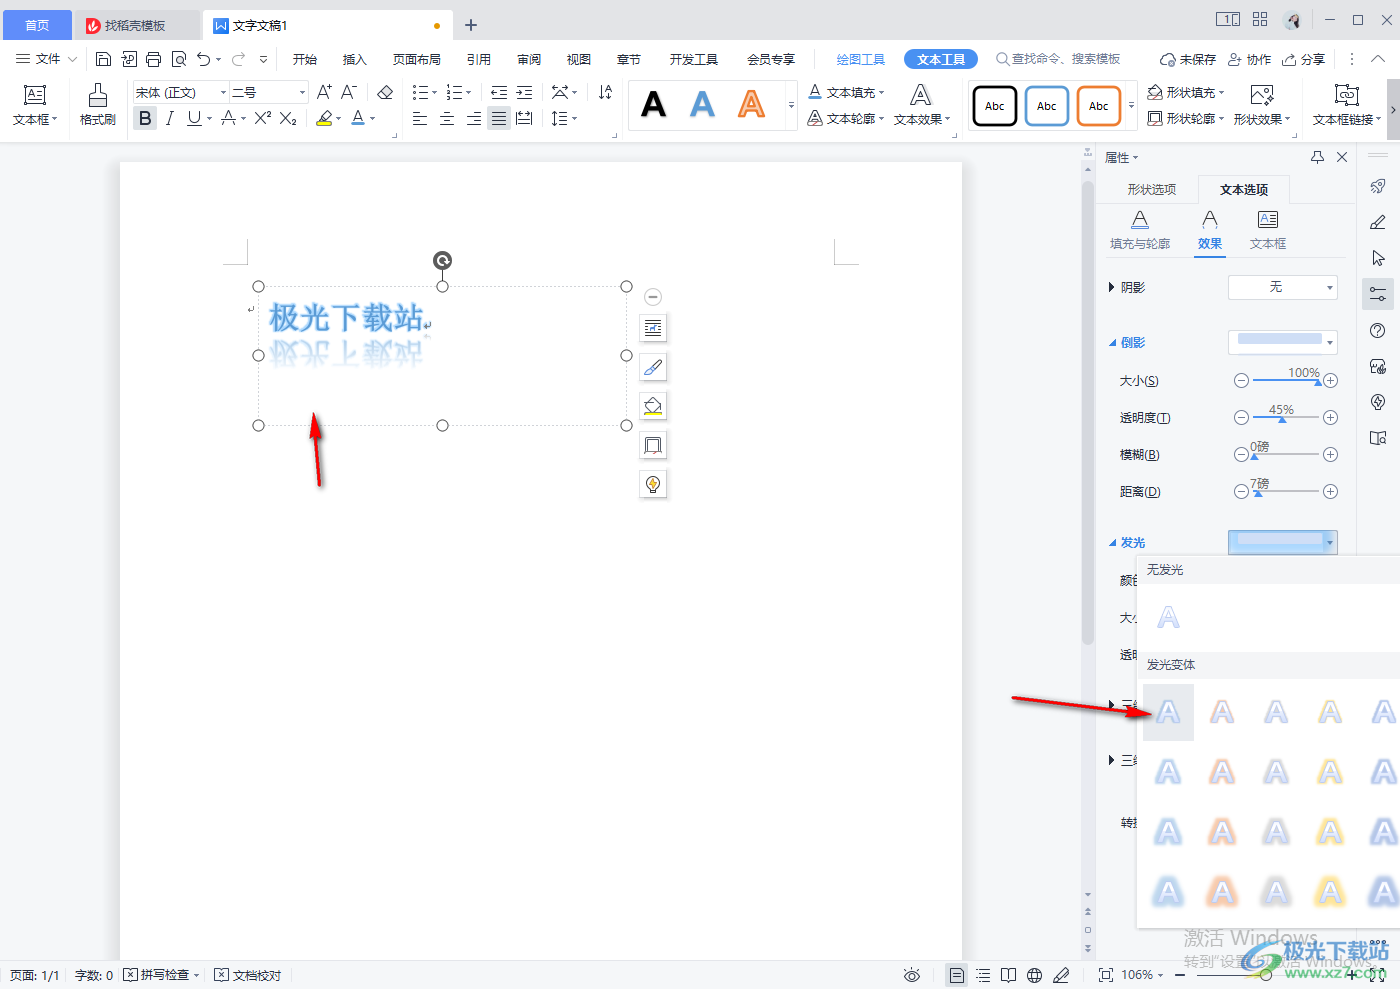Open the 插入 ribbon tab

(x=355, y=59)
